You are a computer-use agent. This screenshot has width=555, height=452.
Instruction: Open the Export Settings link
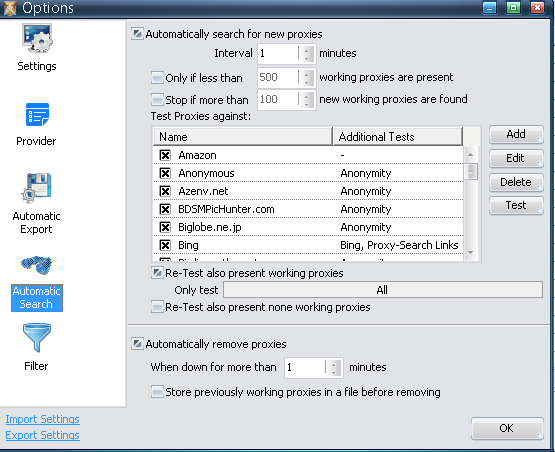pyautogui.click(x=42, y=435)
